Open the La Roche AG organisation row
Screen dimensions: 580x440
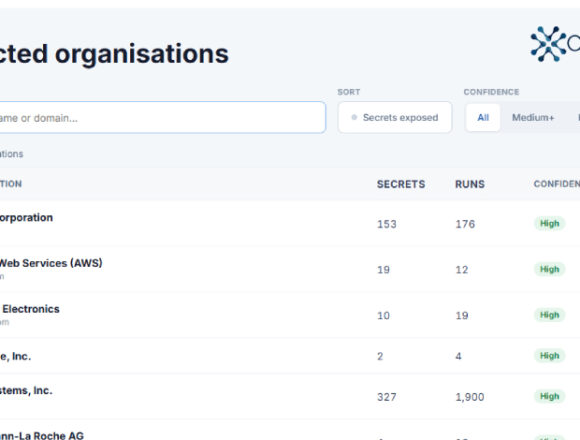click(290, 430)
